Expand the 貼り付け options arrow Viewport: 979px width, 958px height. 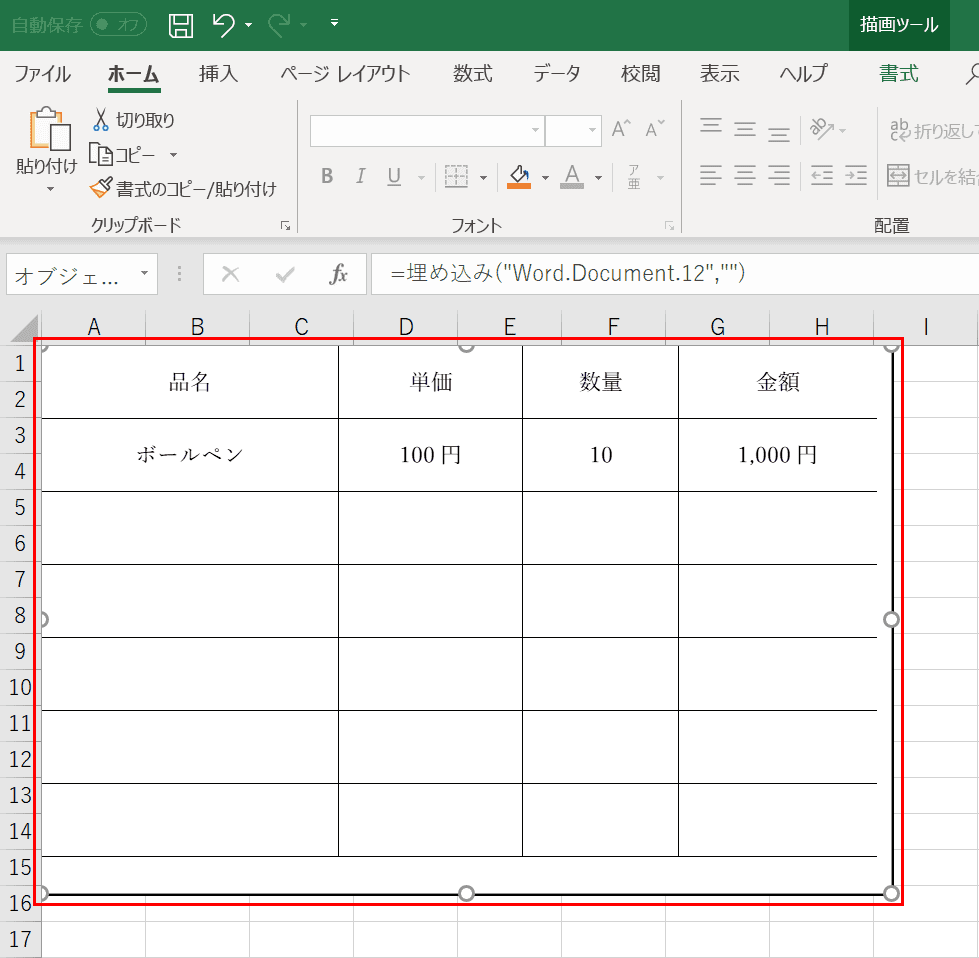point(50,189)
